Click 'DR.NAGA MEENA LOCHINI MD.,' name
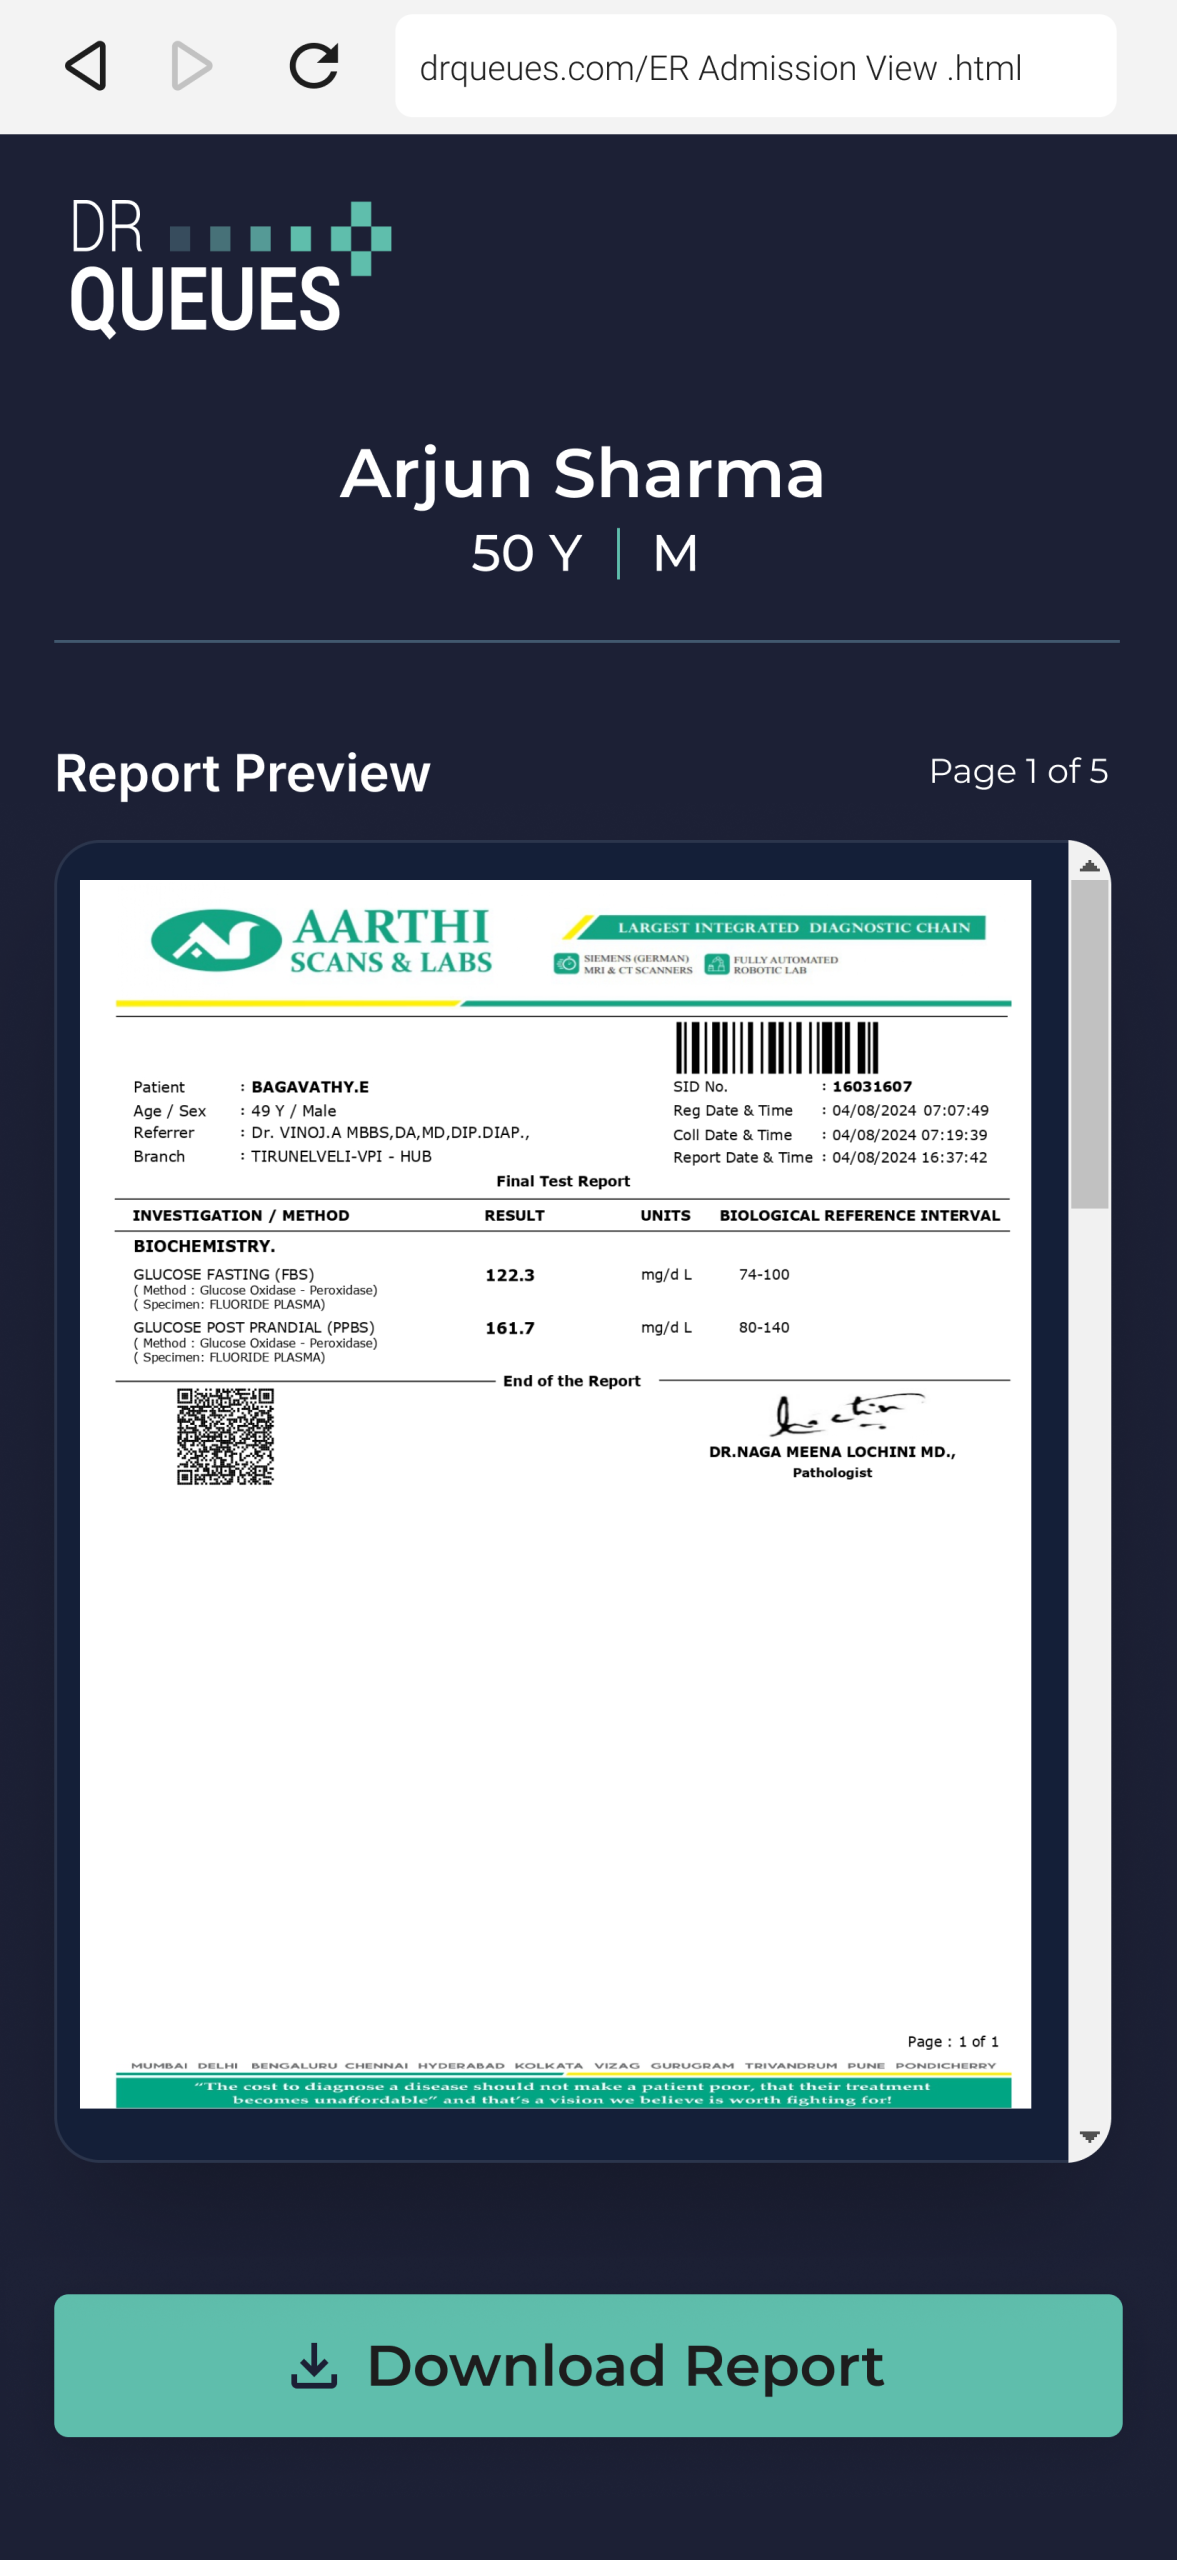Image resolution: width=1177 pixels, height=2560 pixels. point(832,1452)
